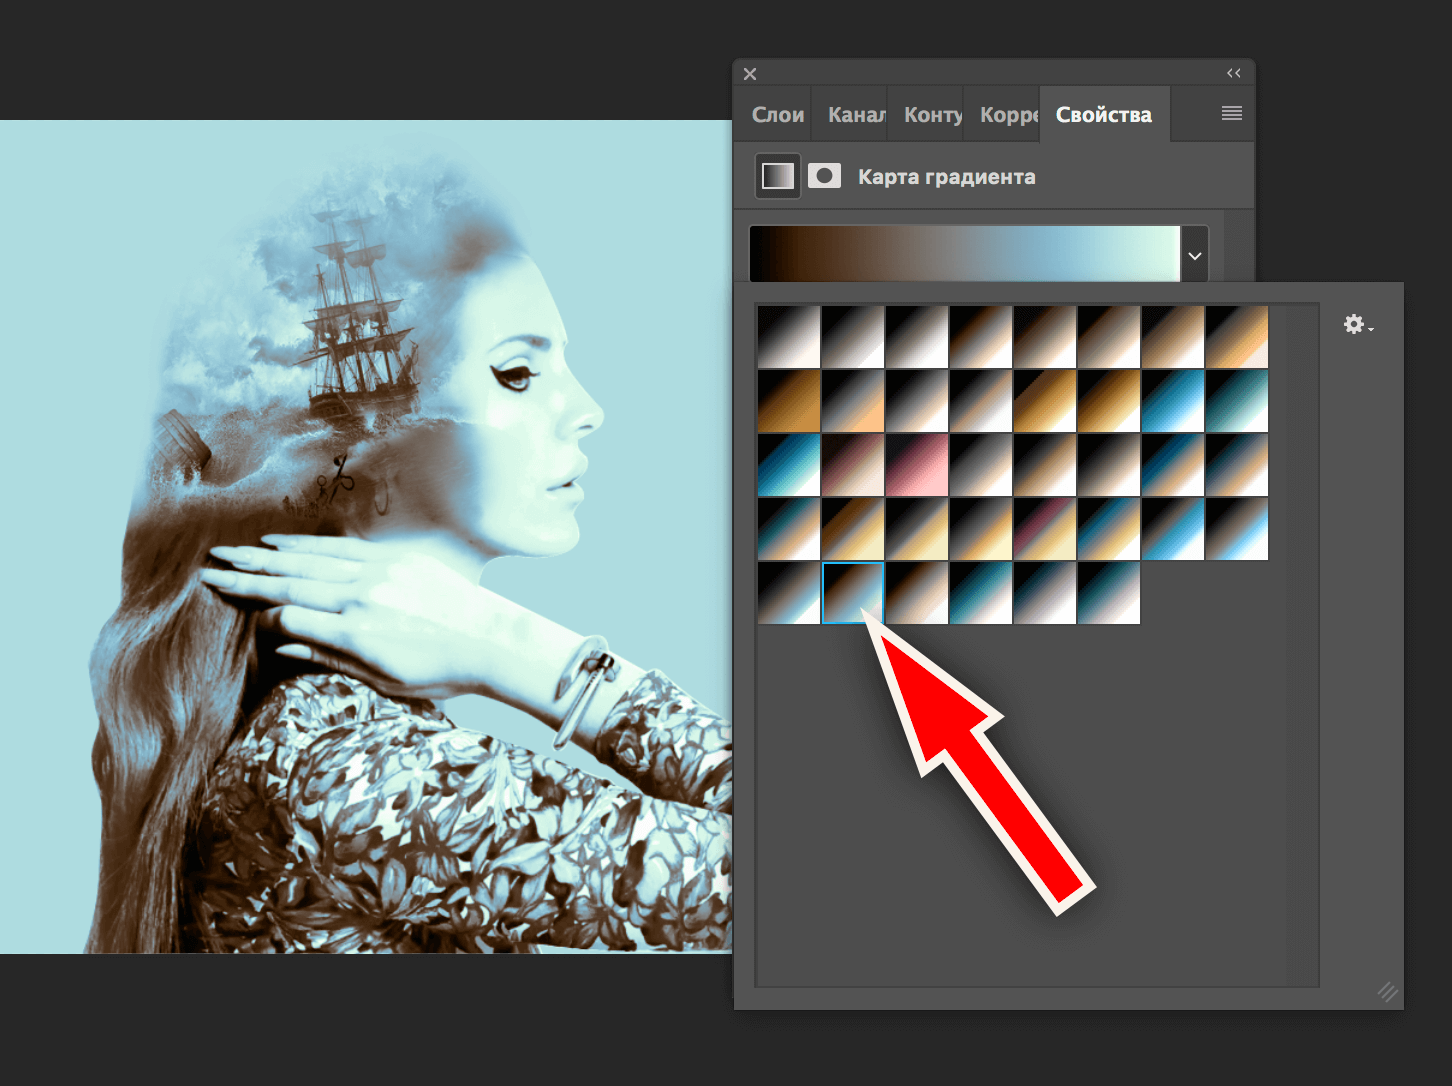Choose the last preset in the top row
1452x1086 pixels.
point(1237,337)
